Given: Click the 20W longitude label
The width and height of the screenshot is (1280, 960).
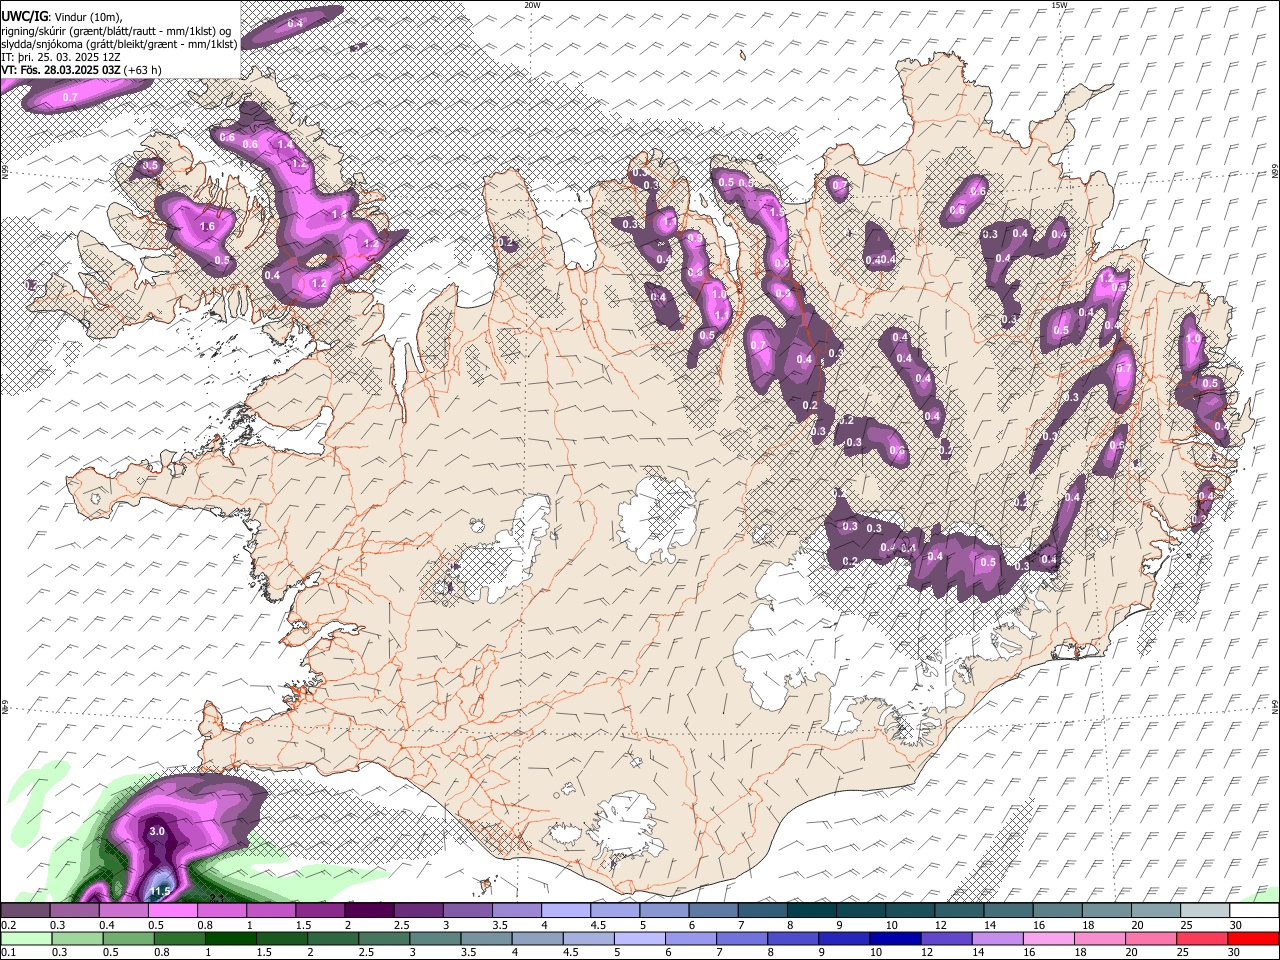Looking at the screenshot, I should click(532, 5).
